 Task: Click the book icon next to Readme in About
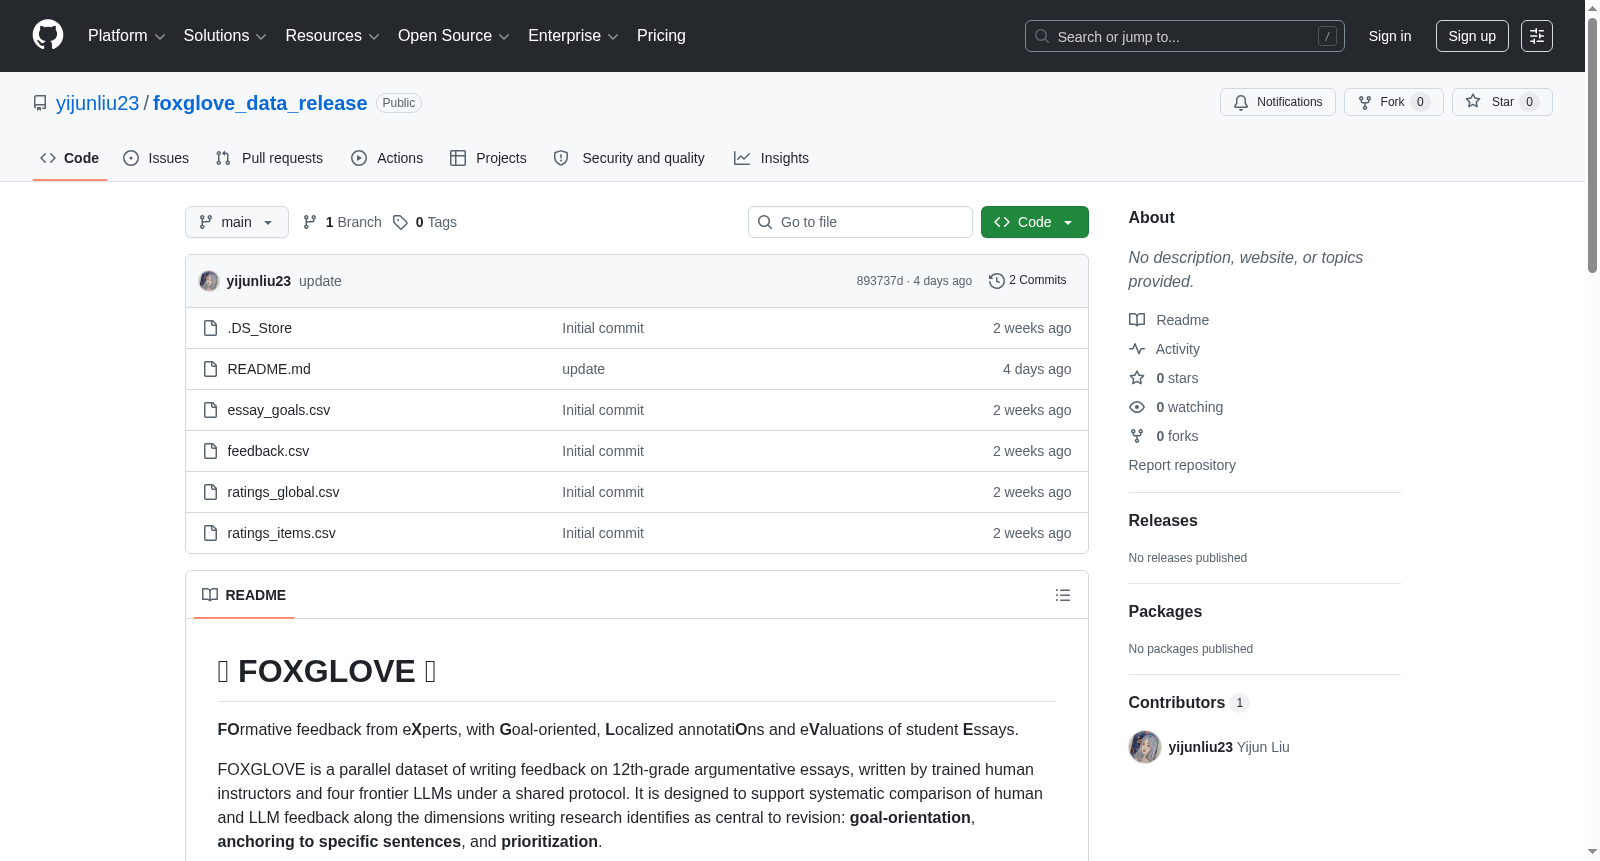(x=1137, y=320)
